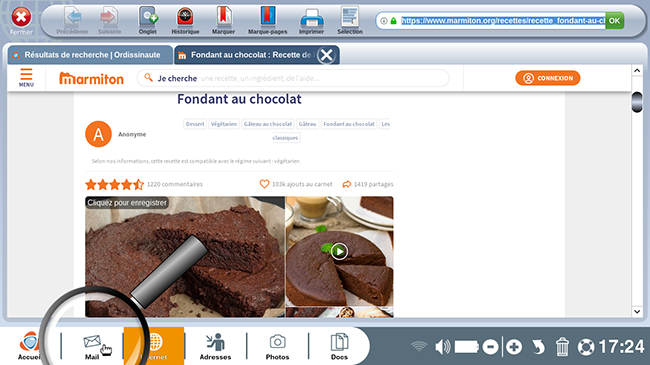Viewport: 650px width, 365px height.
Task: Click the URL address field
Action: pyautogui.click(x=503, y=20)
